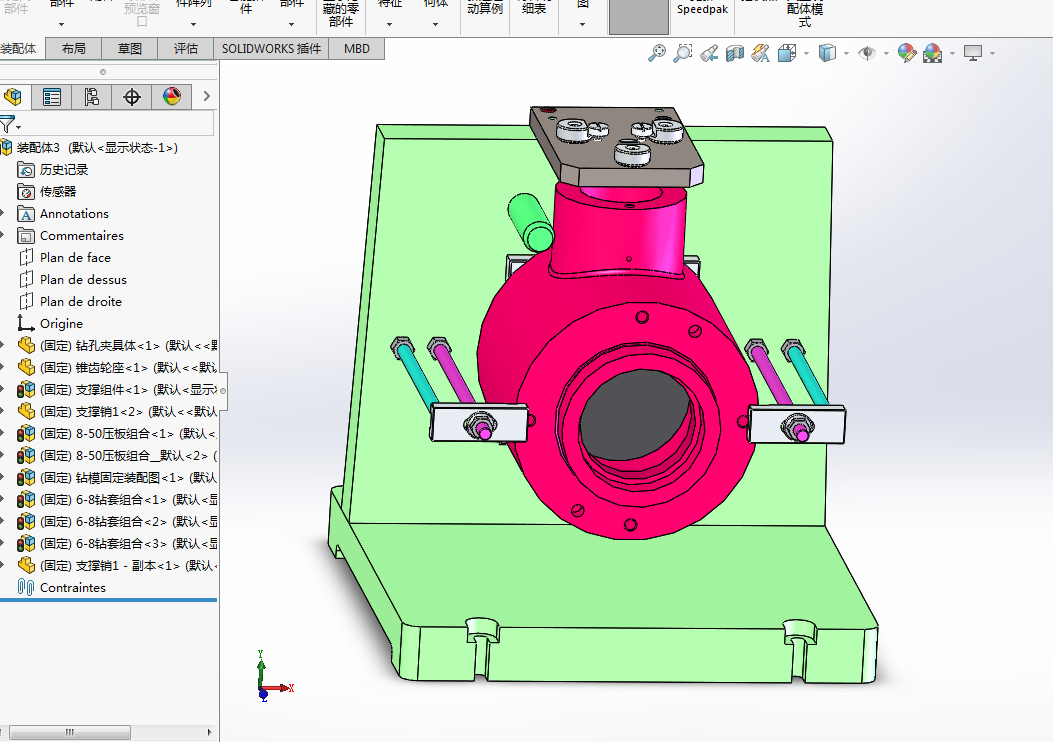Image resolution: width=1053 pixels, height=742 pixels.
Task: Open the feature tree filter dropdown
Action: [11, 125]
